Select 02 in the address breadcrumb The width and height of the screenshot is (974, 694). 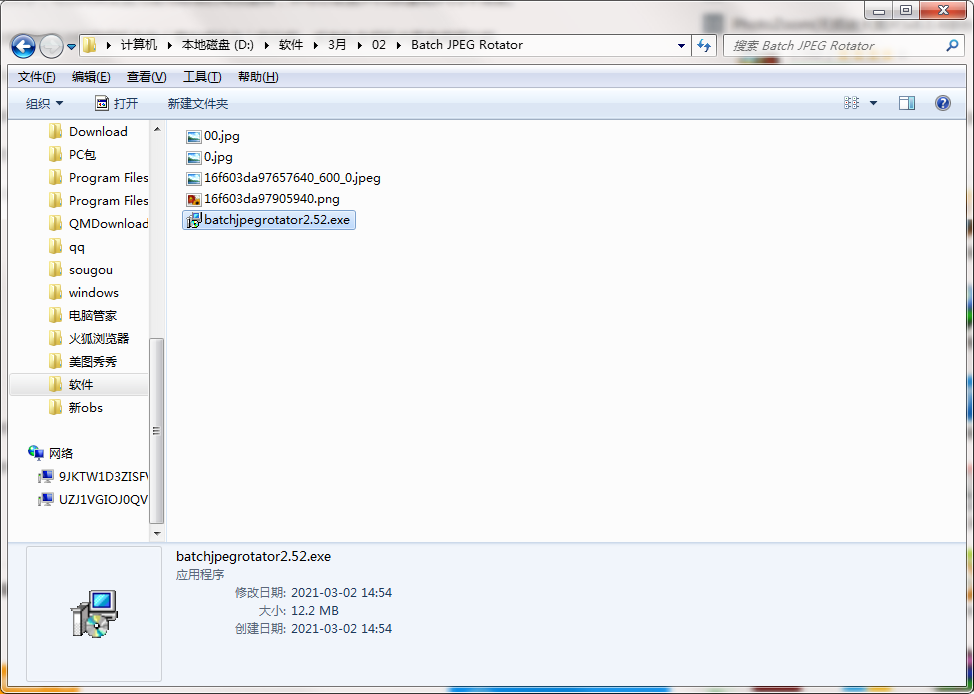[x=379, y=45]
